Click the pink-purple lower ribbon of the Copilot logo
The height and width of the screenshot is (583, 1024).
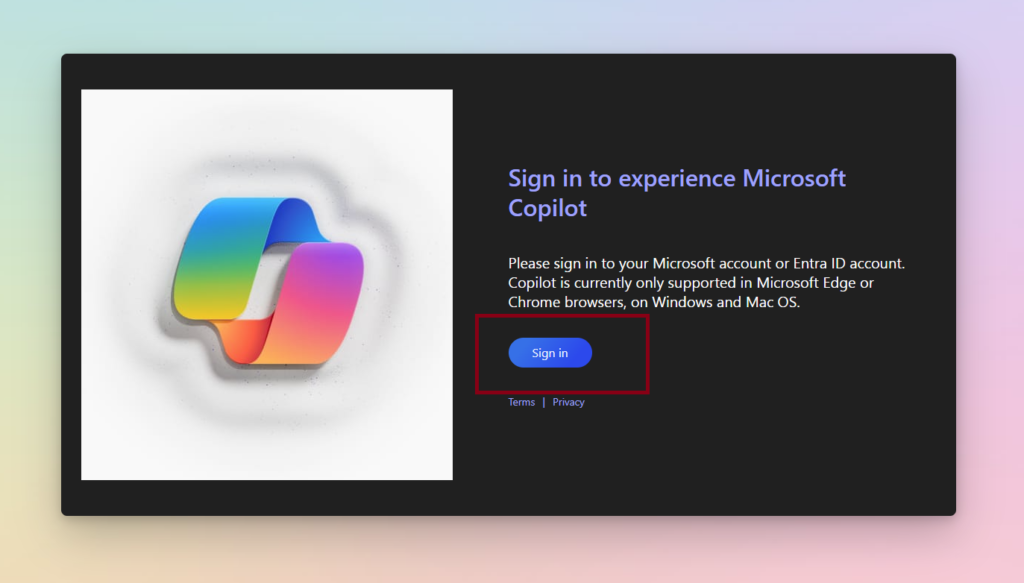[x=320, y=300]
